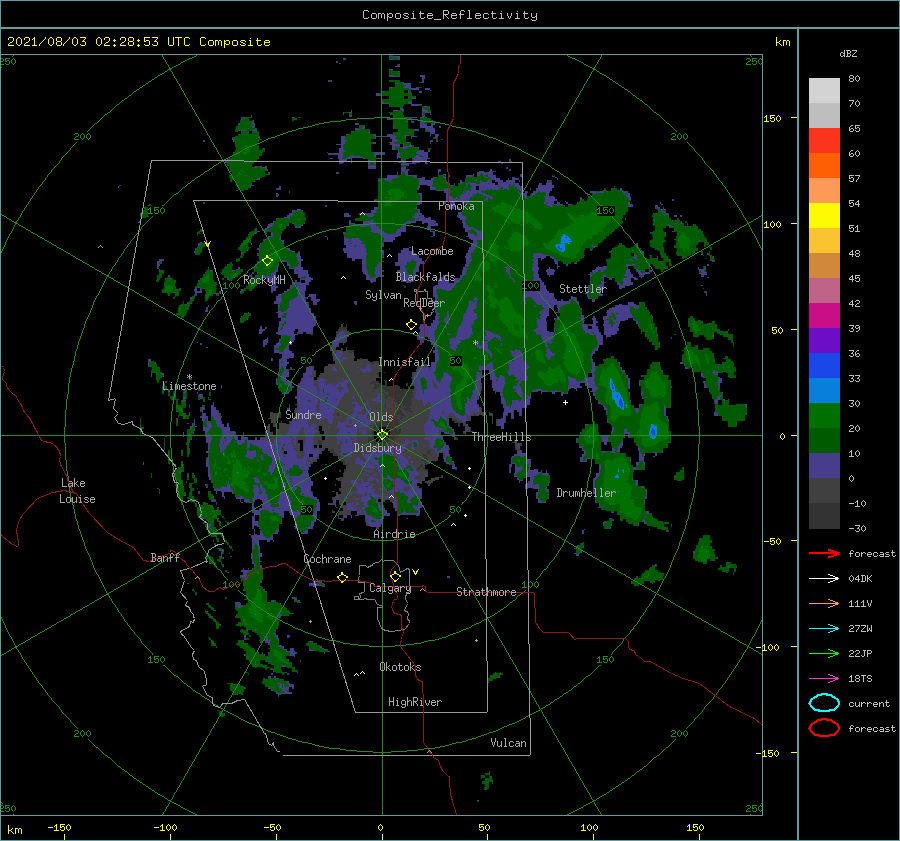Click the yellow diamond marker below Cochrane
This screenshot has width=900, height=841.
pyautogui.click(x=343, y=578)
